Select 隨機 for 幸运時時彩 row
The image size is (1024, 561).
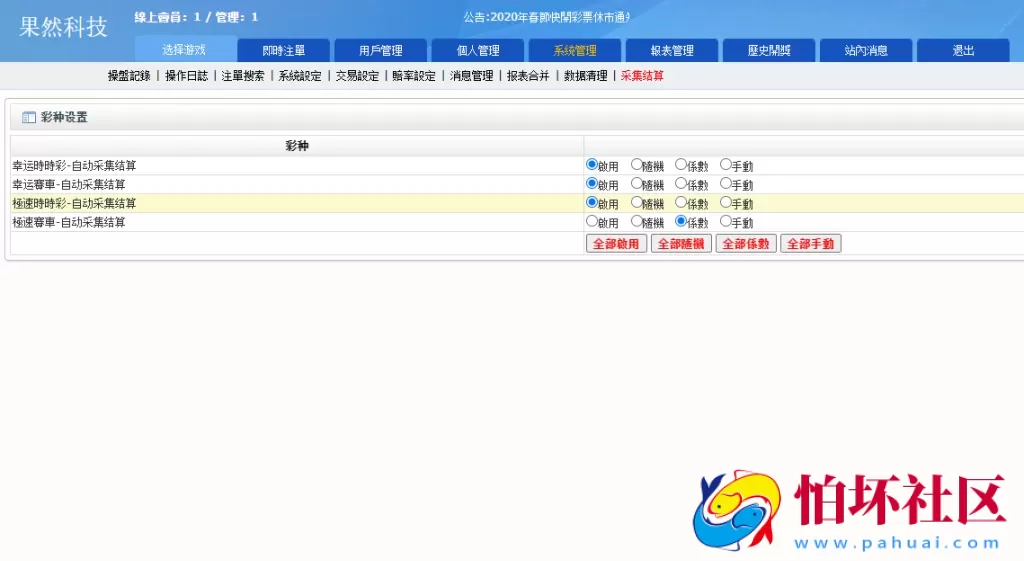coord(637,165)
